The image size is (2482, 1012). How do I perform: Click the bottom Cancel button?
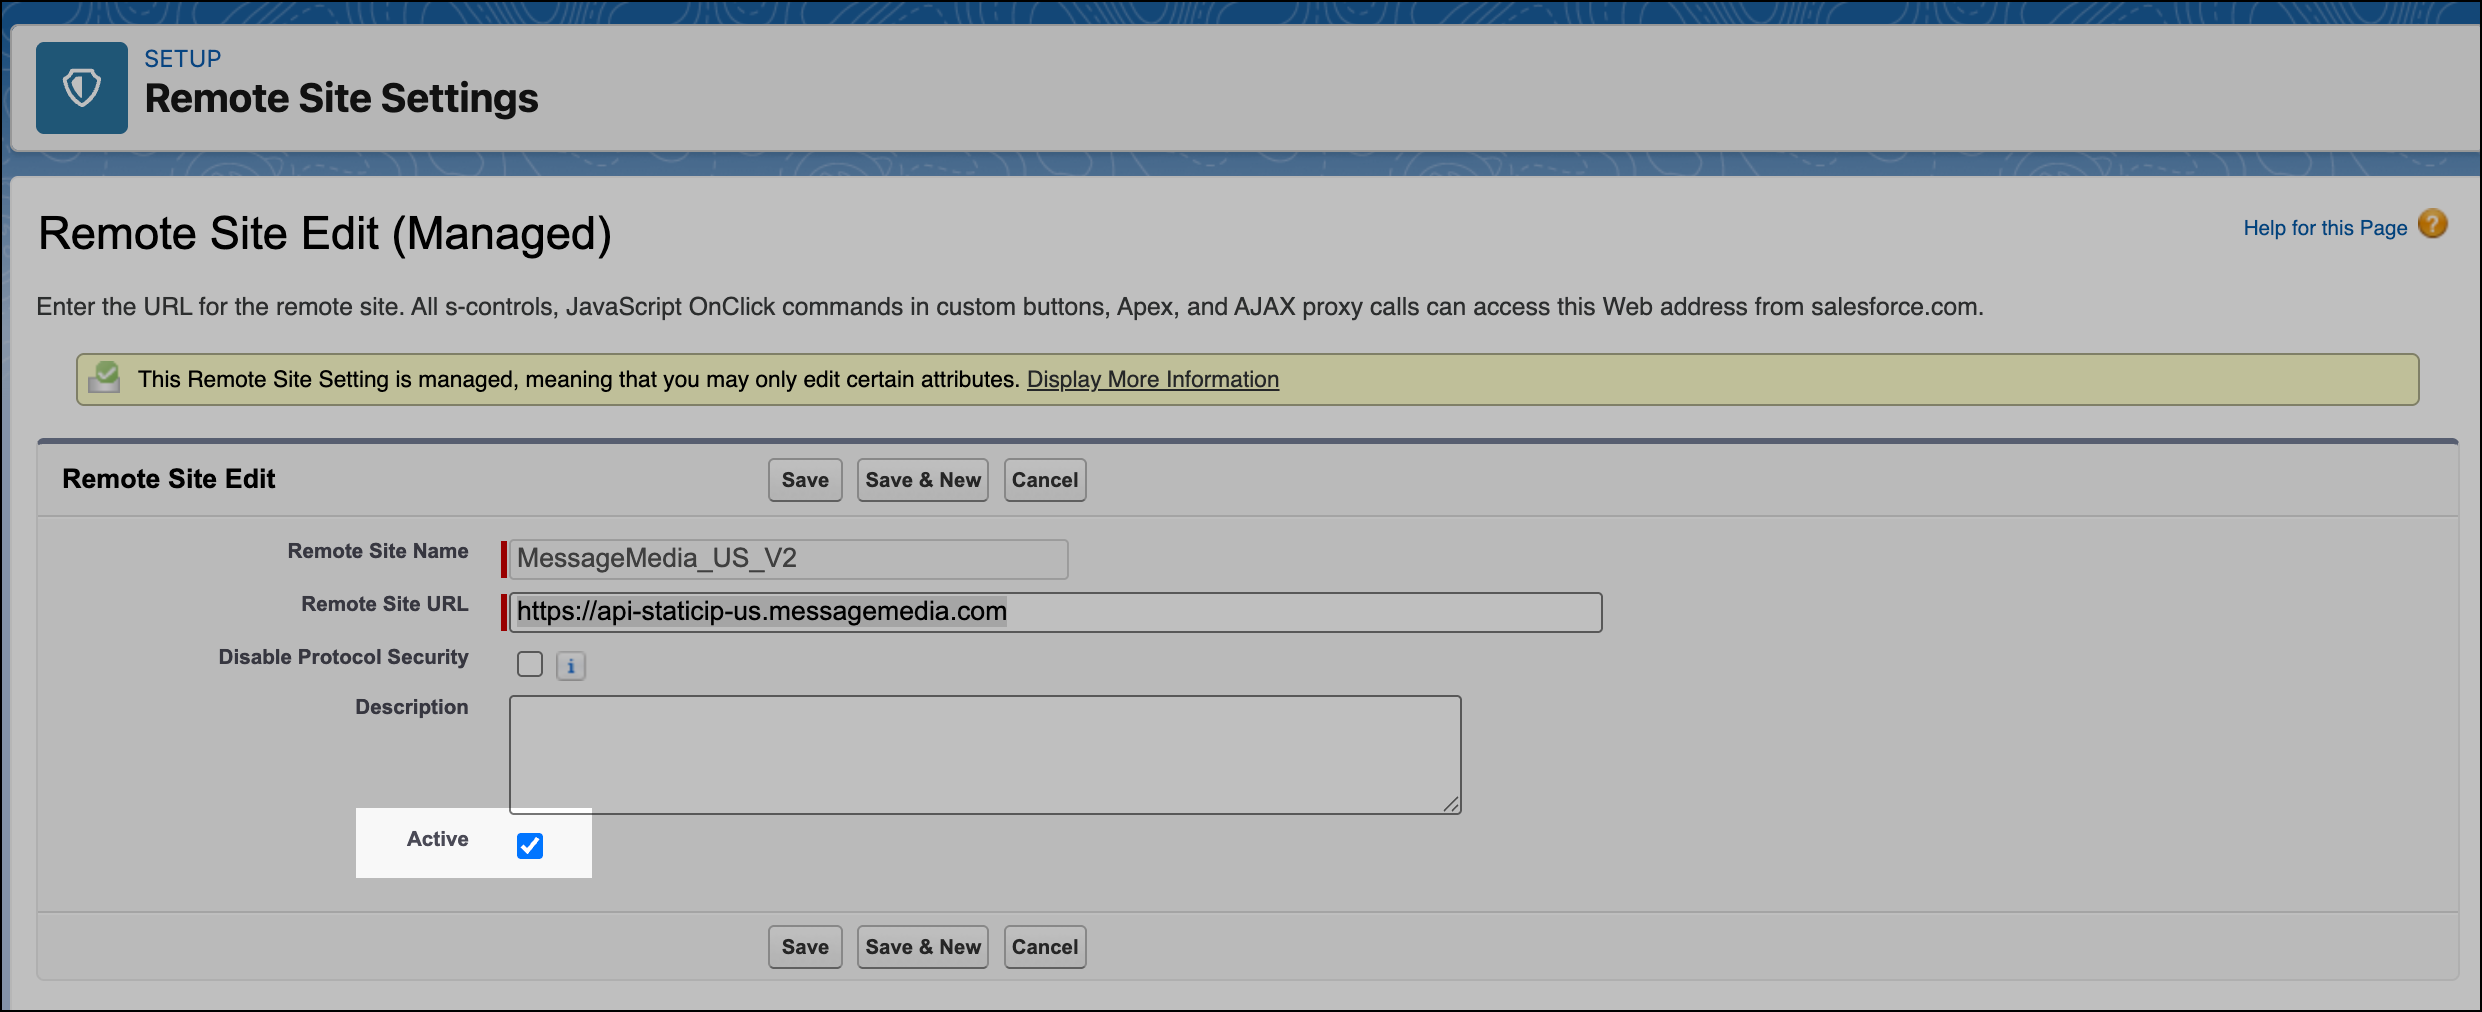tap(1045, 947)
